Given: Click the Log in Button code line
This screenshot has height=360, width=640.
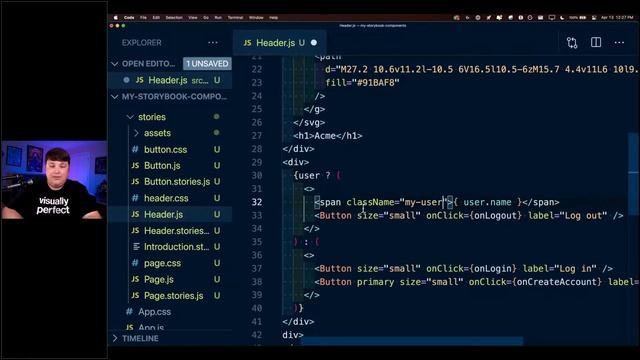Looking at the screenshot, I should tap(463, 269).
